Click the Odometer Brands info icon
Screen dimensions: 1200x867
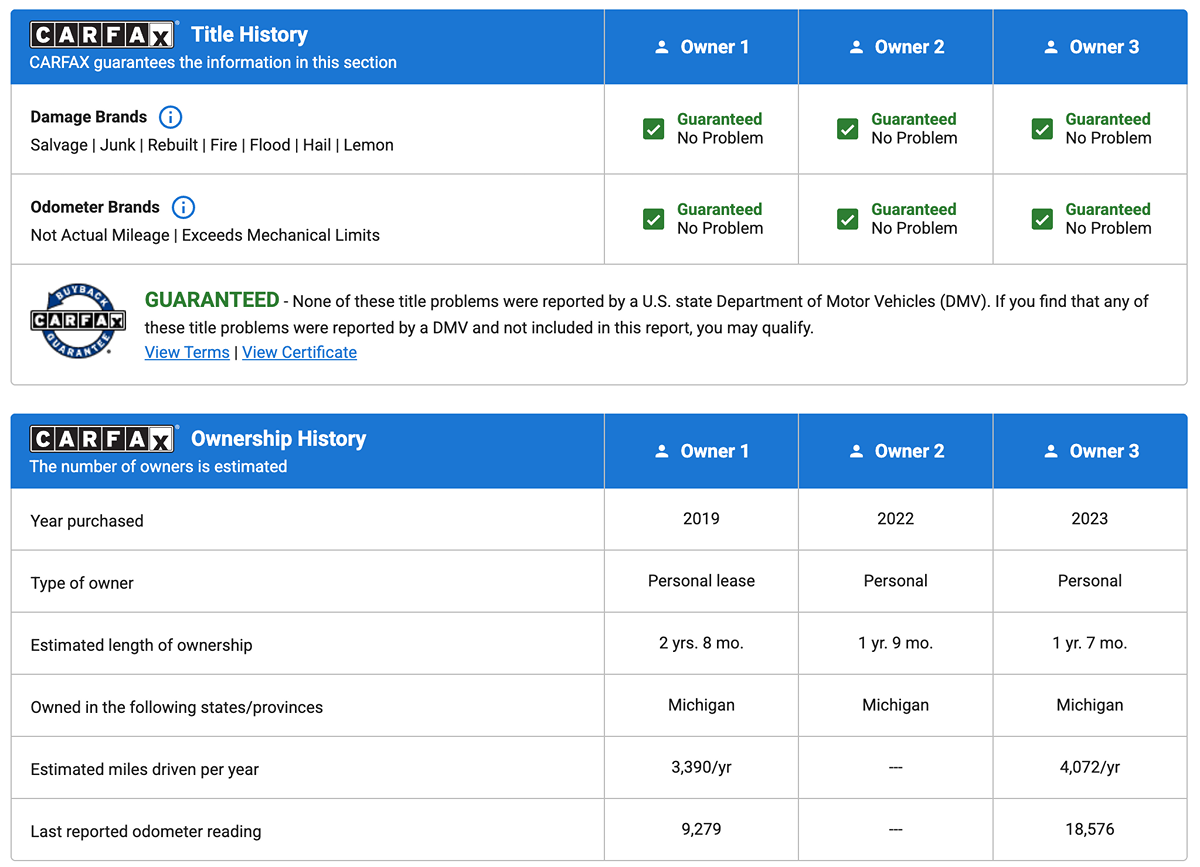click(183, 207)
